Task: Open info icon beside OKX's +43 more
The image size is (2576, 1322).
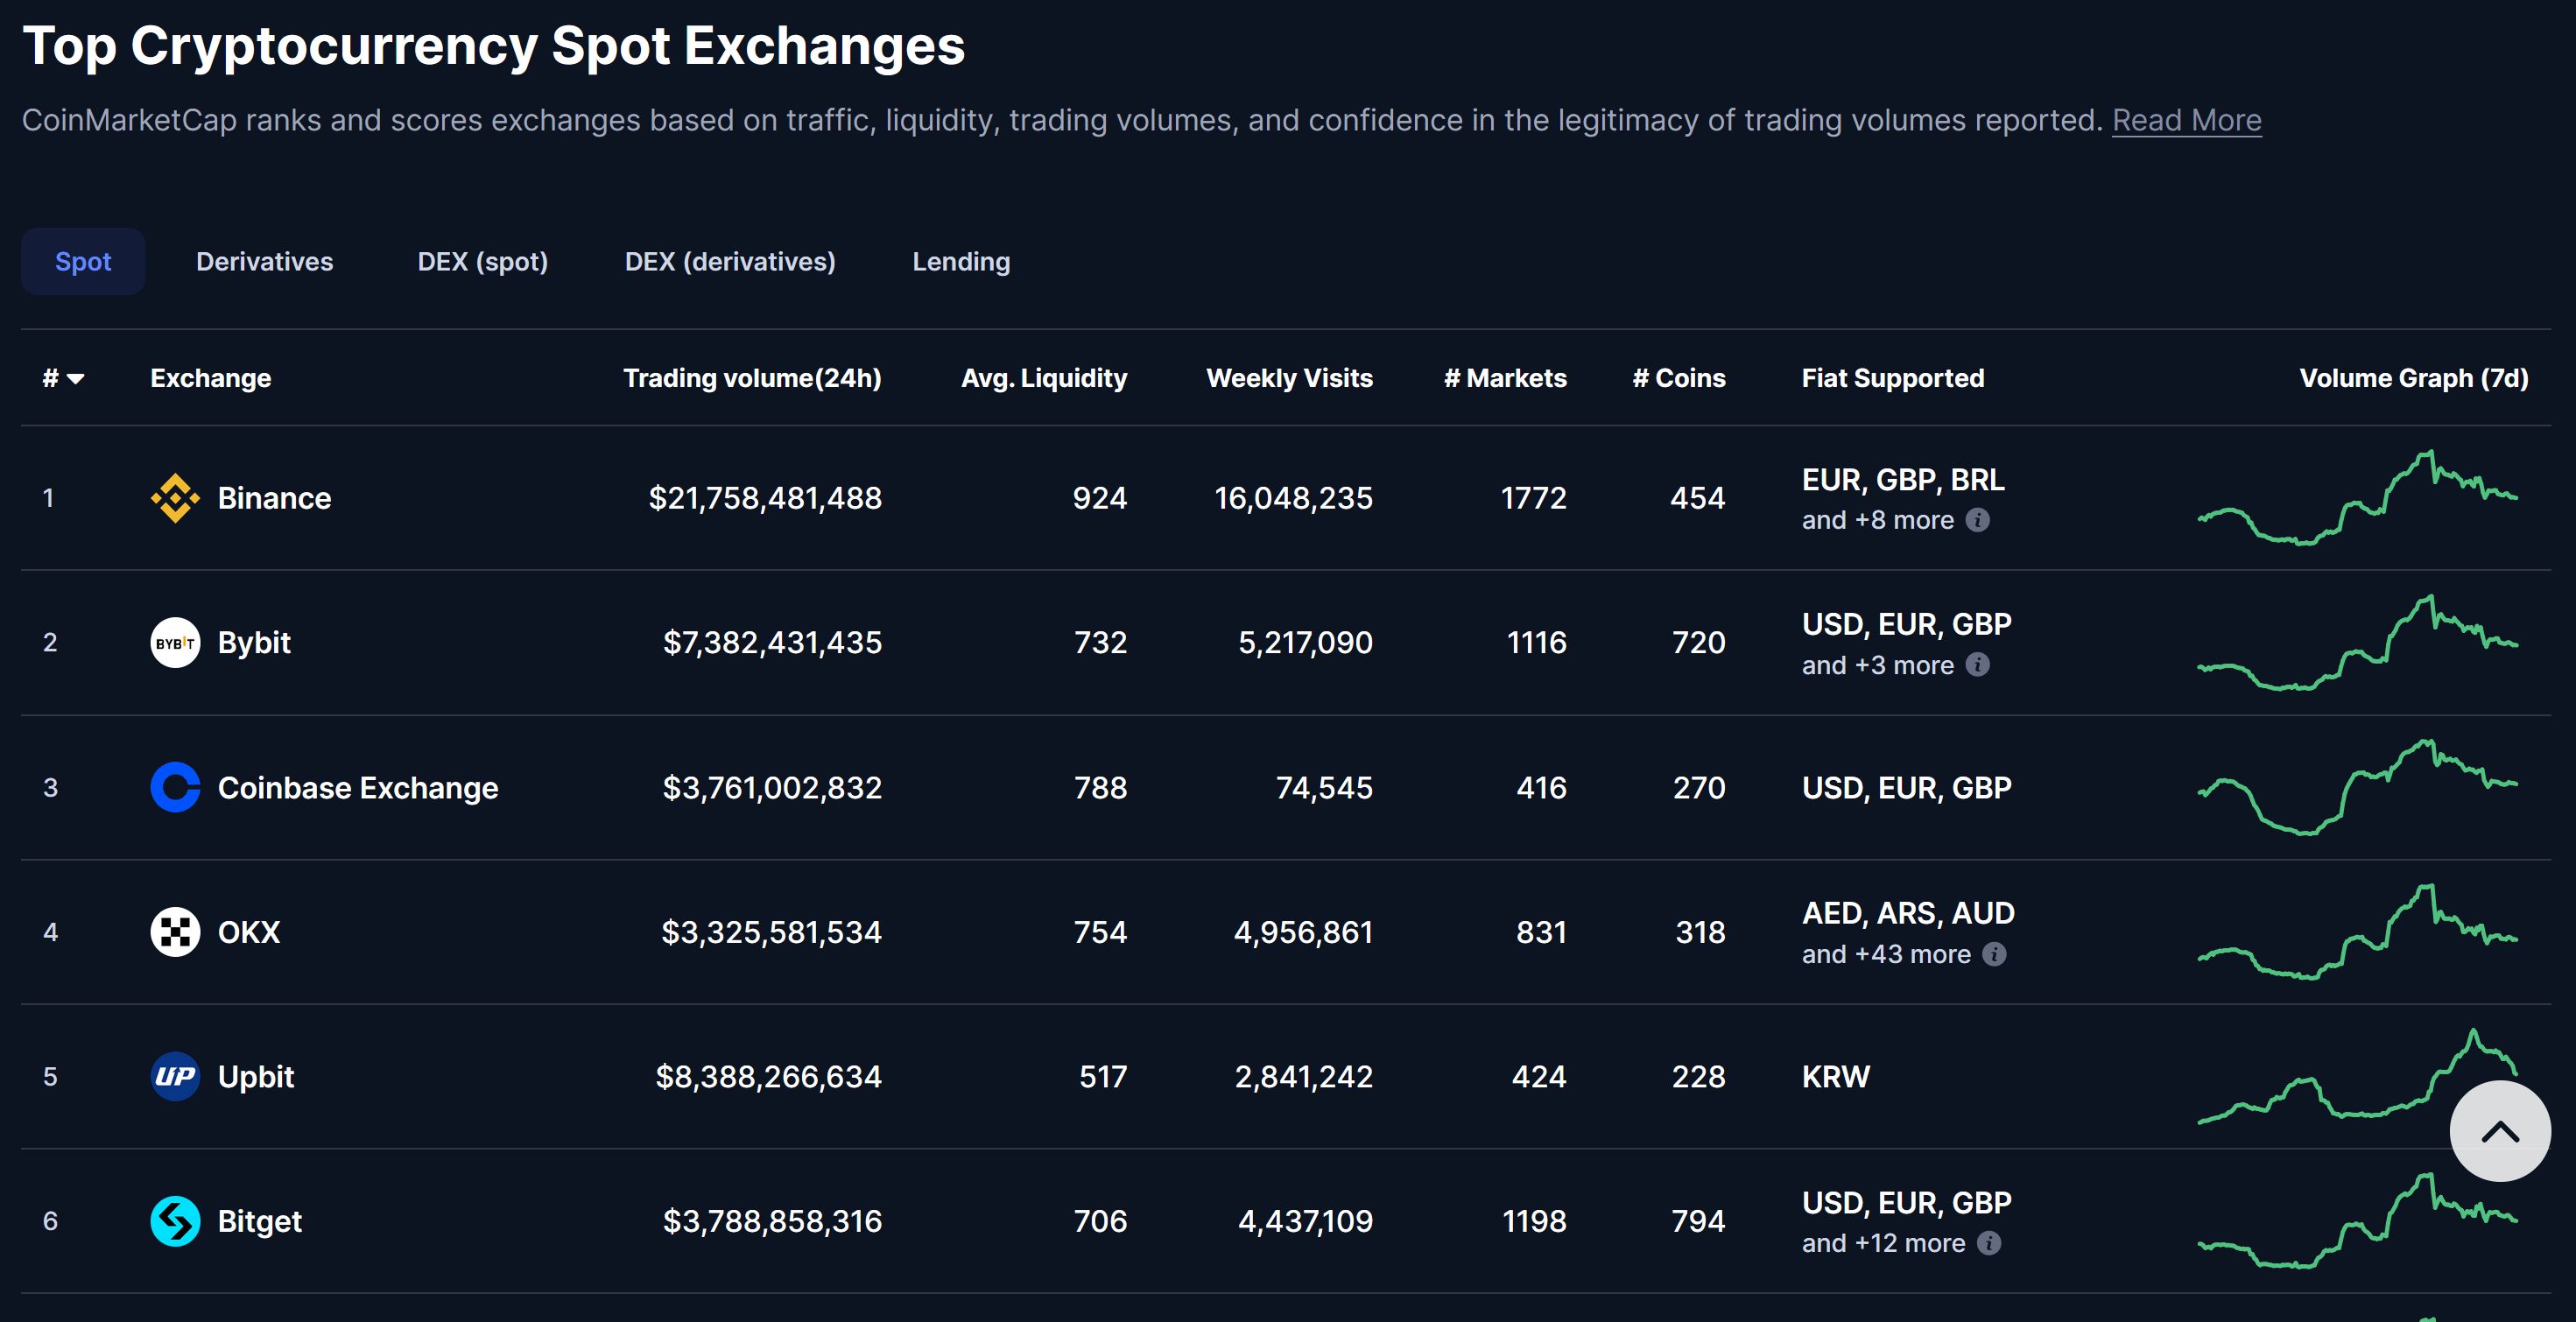Action: click(1994, 954)
